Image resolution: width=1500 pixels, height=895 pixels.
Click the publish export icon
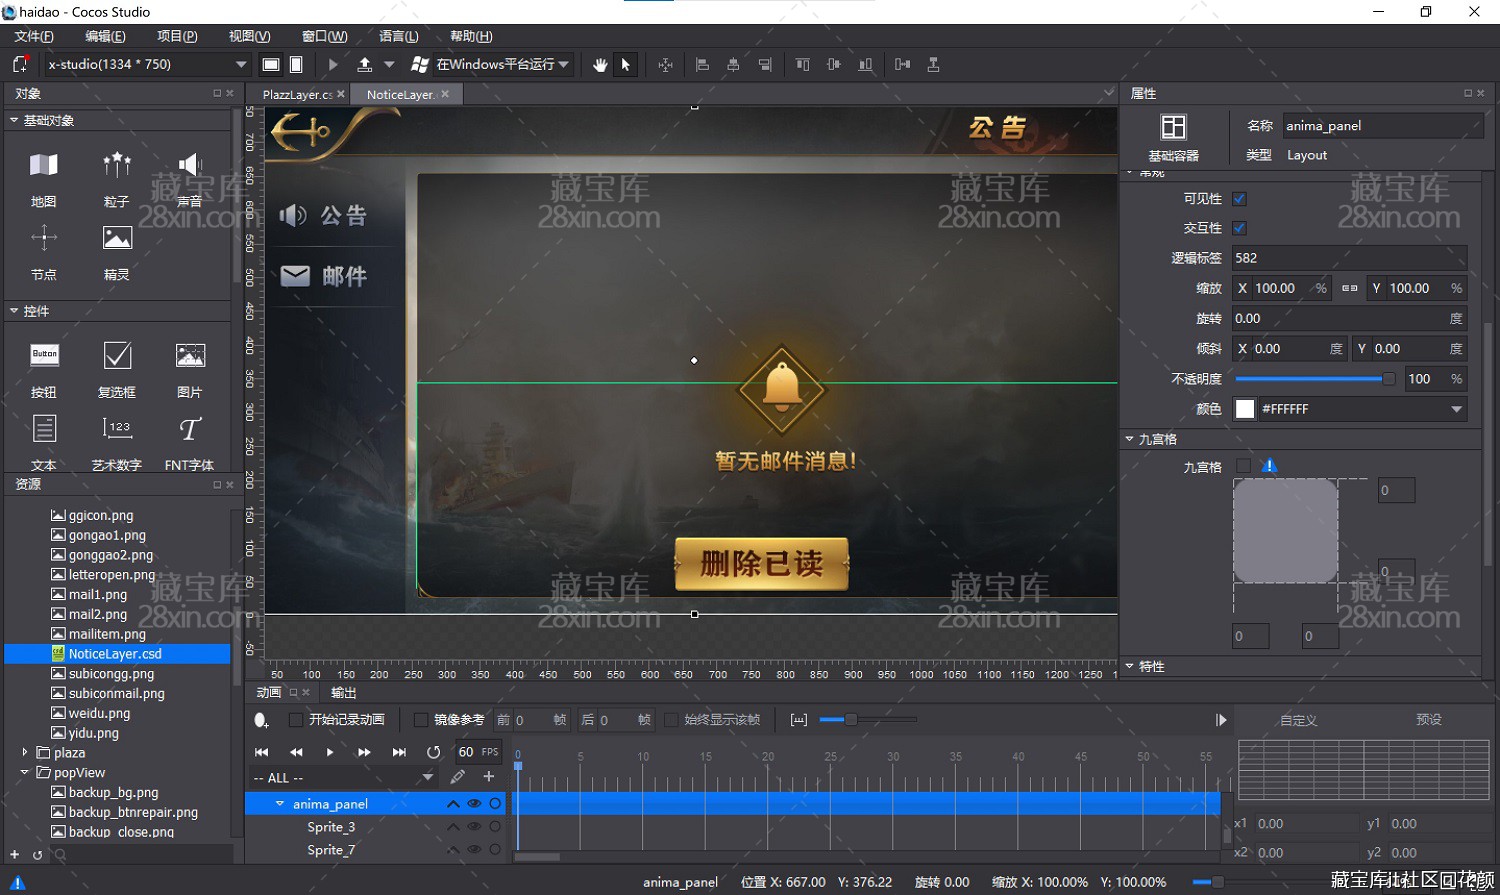(365, 64)
